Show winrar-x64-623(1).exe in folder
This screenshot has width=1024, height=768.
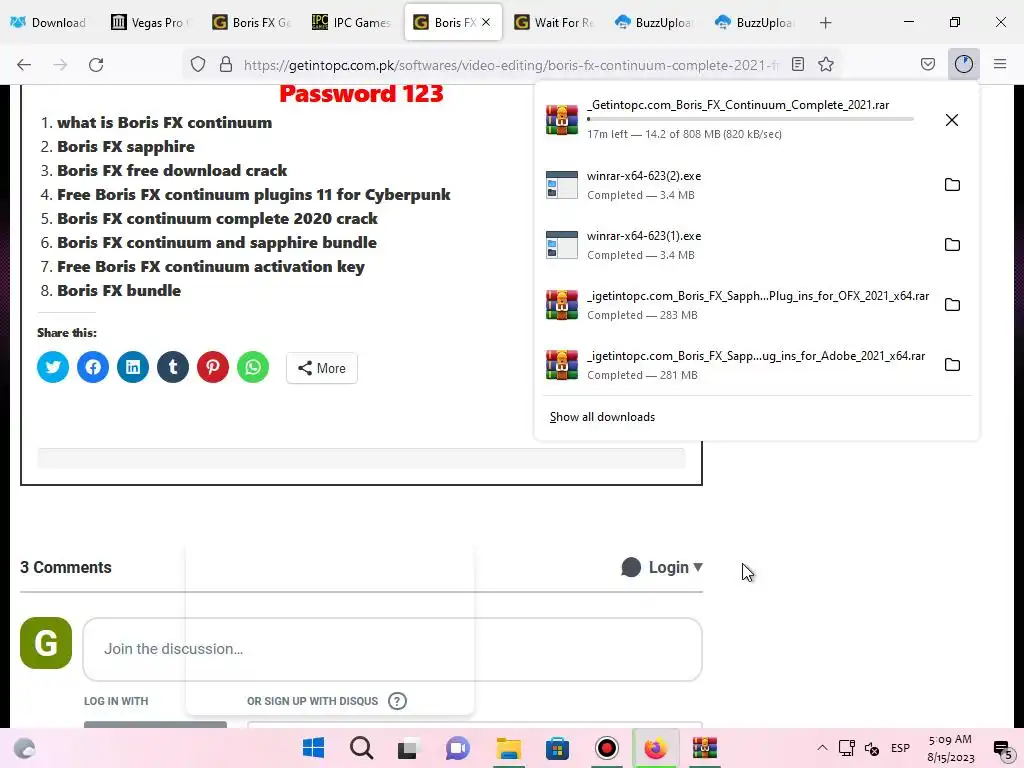[952, 245]
